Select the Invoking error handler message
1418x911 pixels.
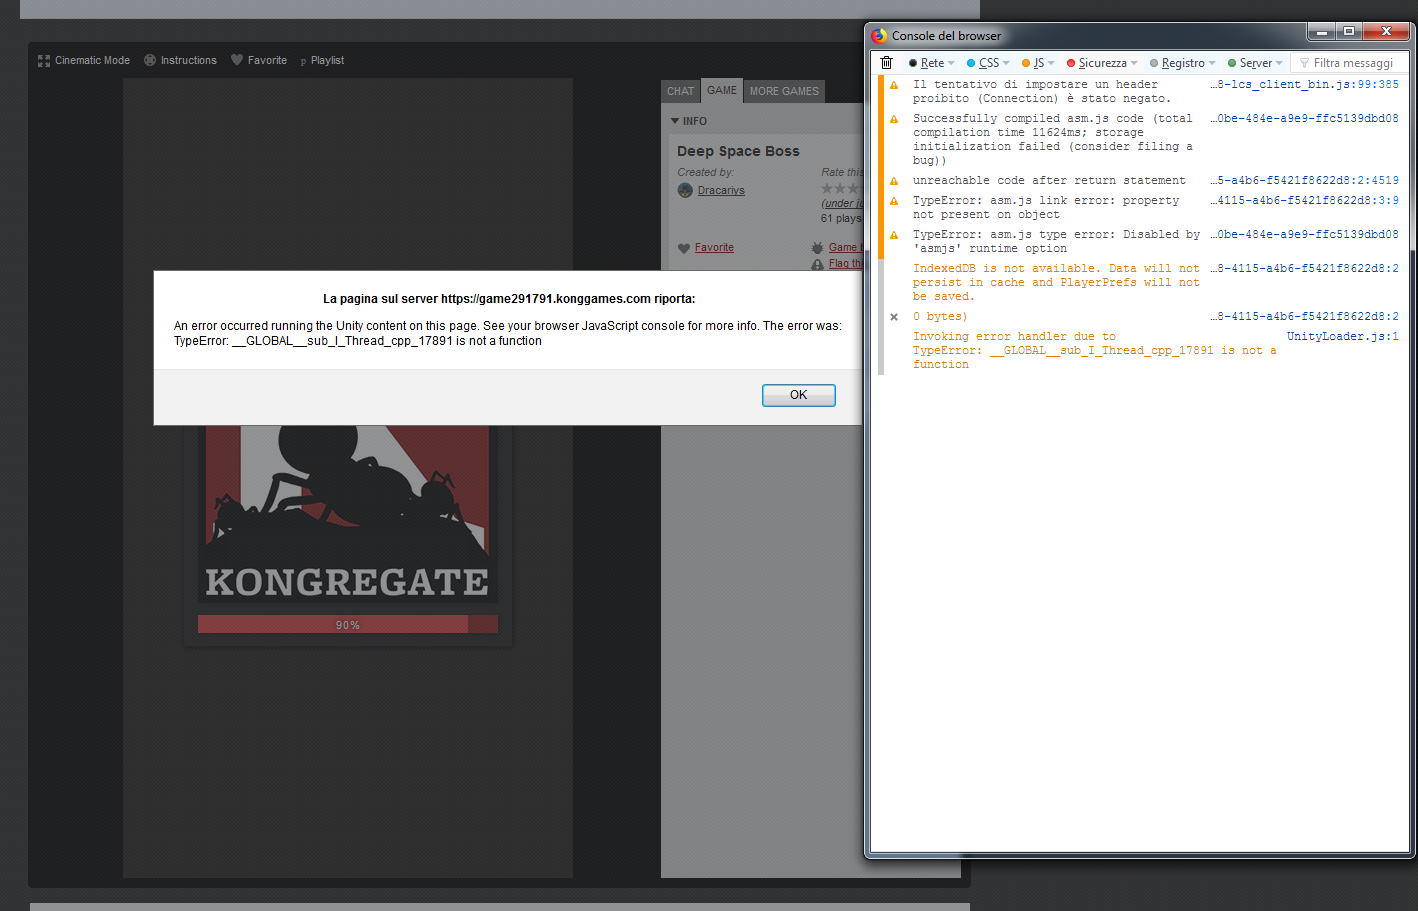click(1094, 350)
